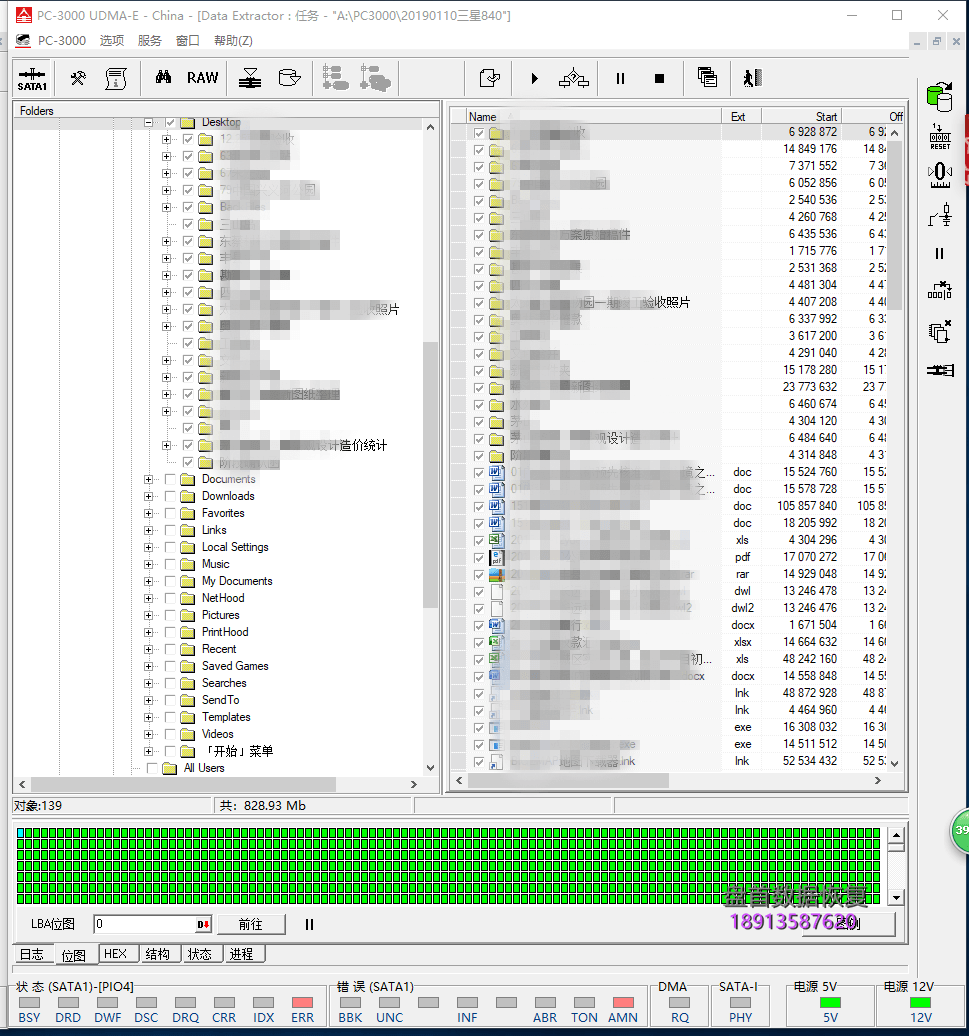Image resolution: width=969 pixels, height=1036 pixels.
Task: Expand the Saved Games node
Action: (x=149, y=666)
